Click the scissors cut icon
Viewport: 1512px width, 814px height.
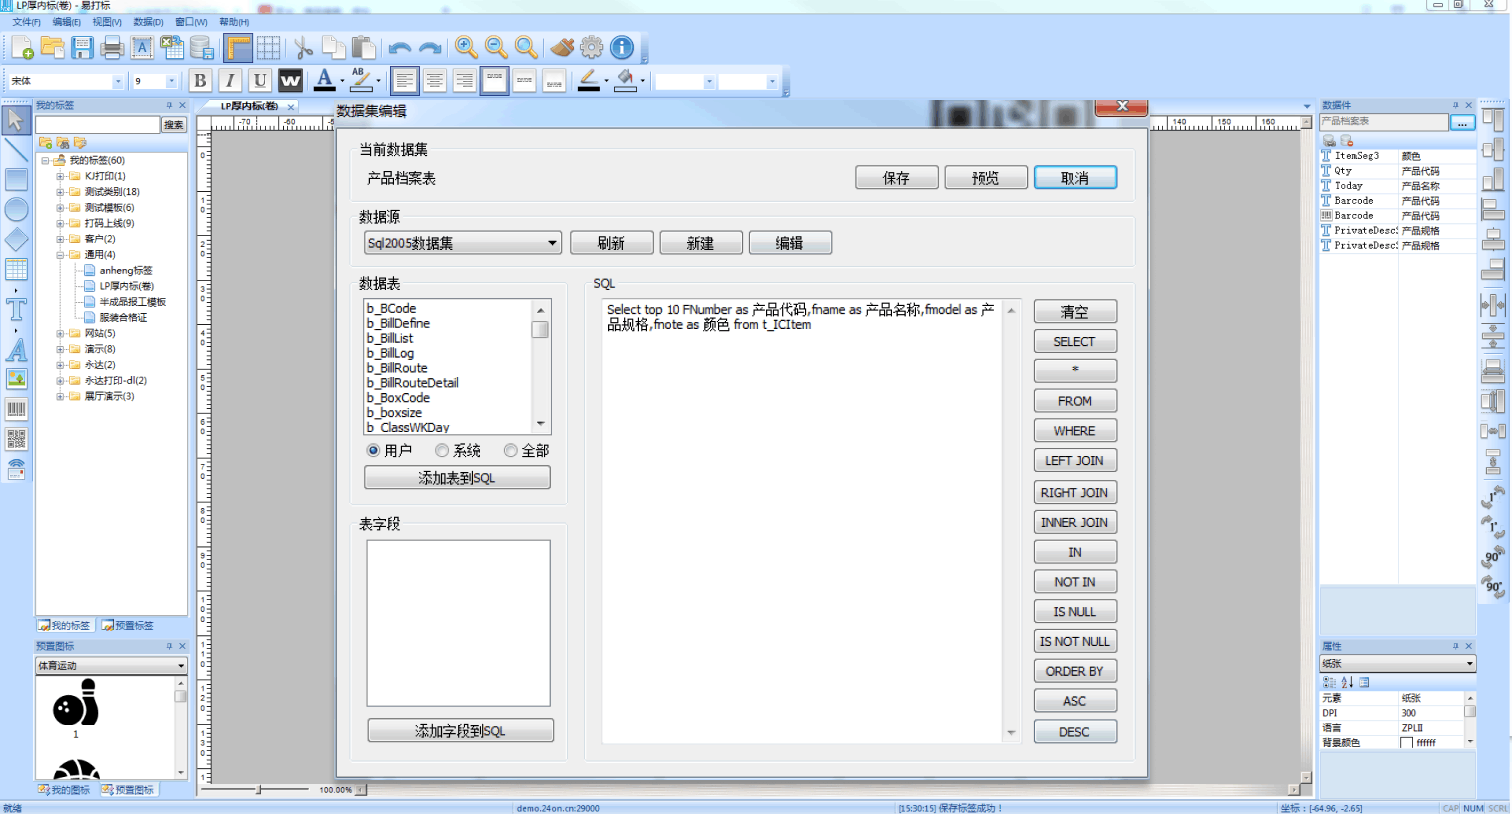coord(303,47)
